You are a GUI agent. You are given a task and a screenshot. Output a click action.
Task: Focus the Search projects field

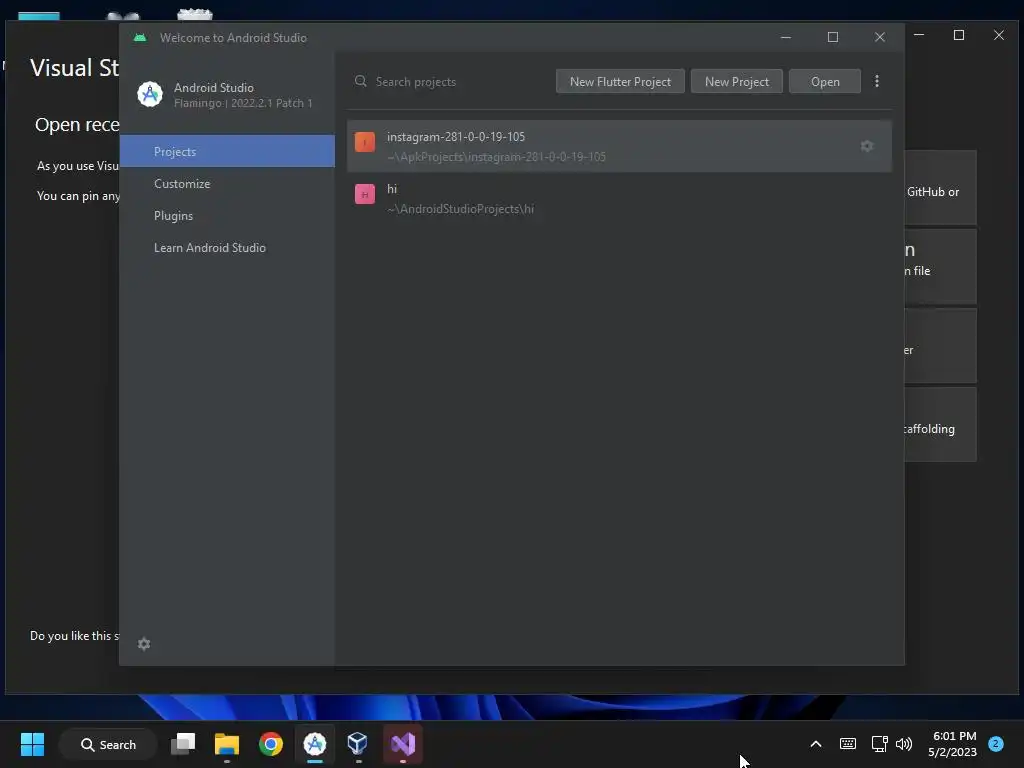451,82
